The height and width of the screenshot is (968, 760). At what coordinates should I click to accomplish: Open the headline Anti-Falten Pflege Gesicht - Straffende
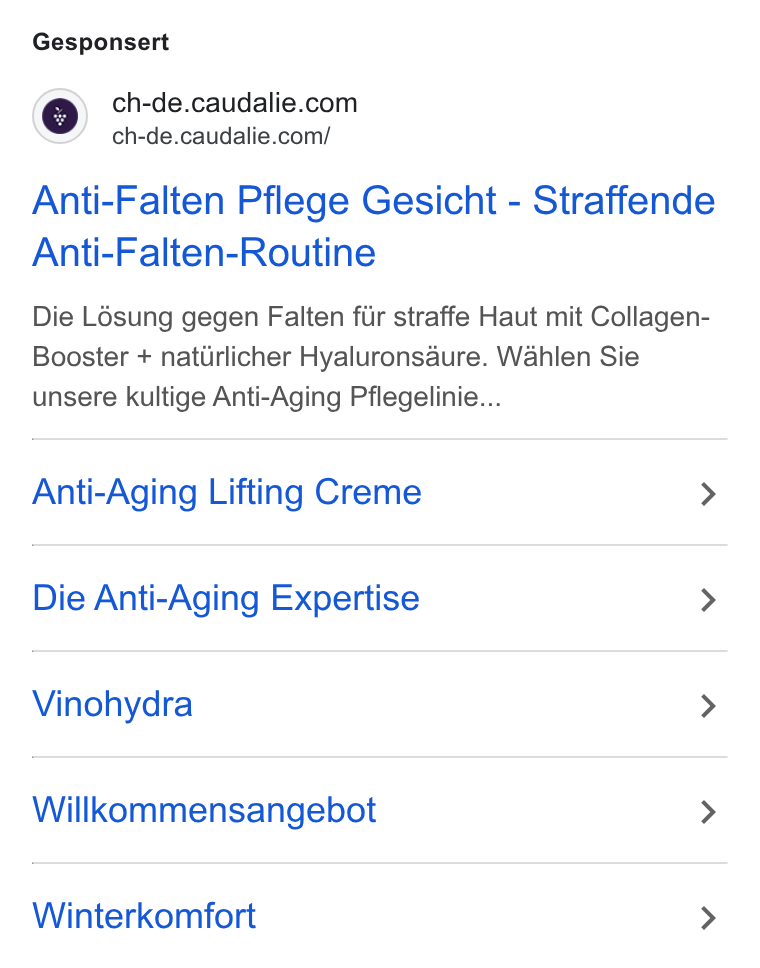point(374,201)
